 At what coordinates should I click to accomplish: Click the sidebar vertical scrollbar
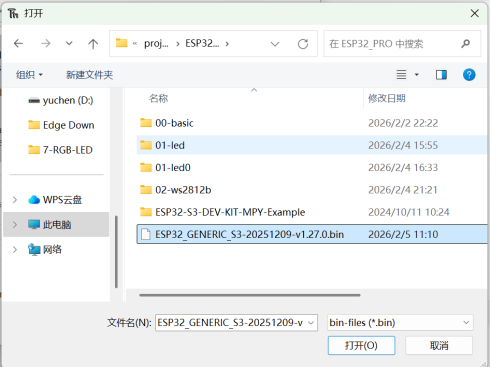(116, 251)
